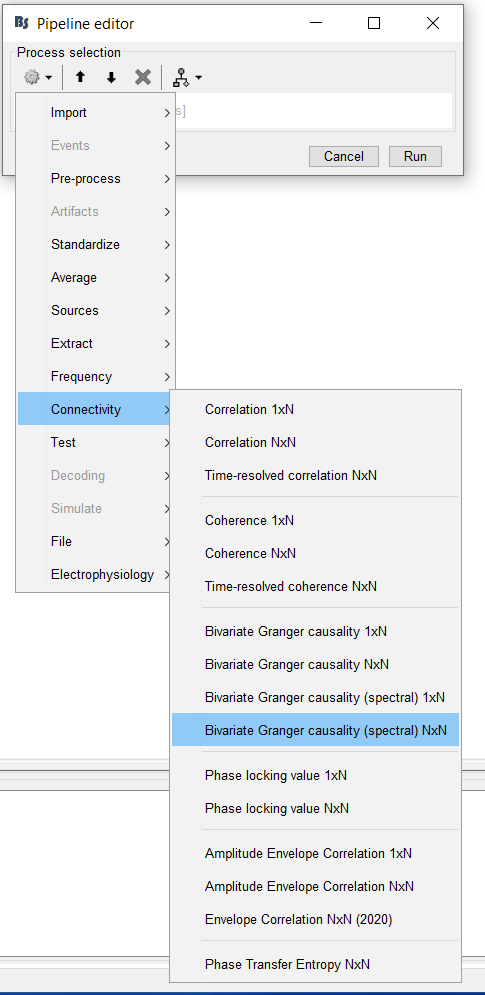The image size is (485, 995).
Task: Move process down with arrow icon
Action: click(x=111, y=77)
